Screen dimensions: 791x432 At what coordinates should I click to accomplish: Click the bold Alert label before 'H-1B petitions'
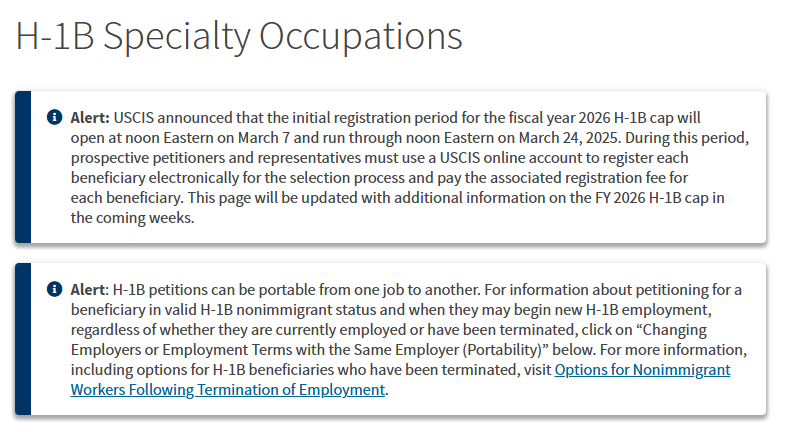click(x=89, y=290)
